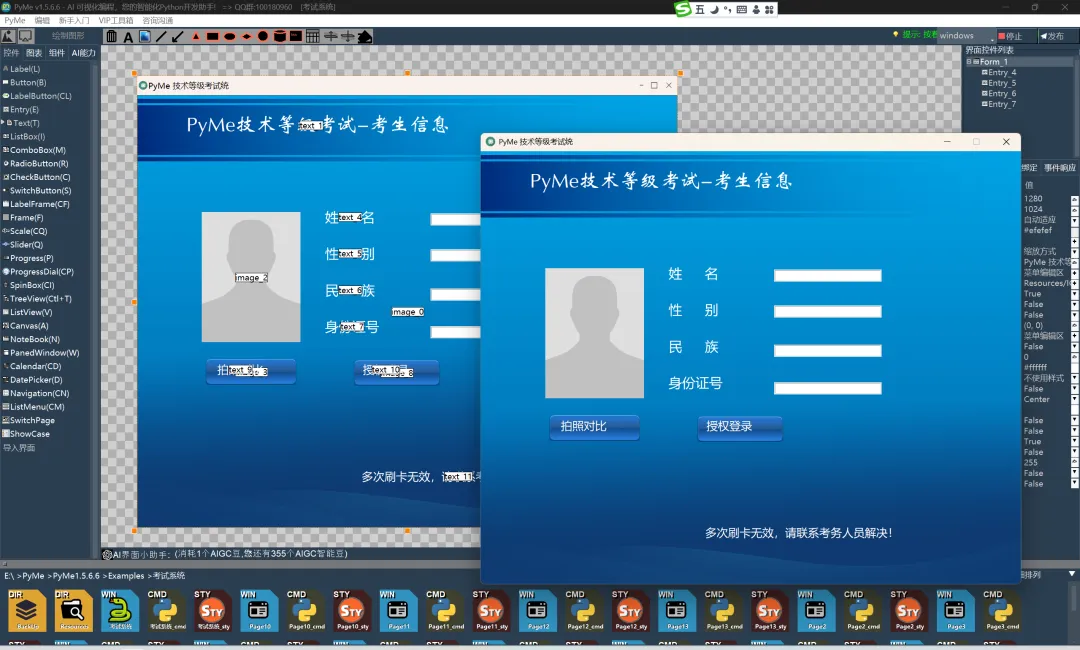1080x650 pixels.
Task: Select the table grid drawing tool
Action: (x=313, y=36)
